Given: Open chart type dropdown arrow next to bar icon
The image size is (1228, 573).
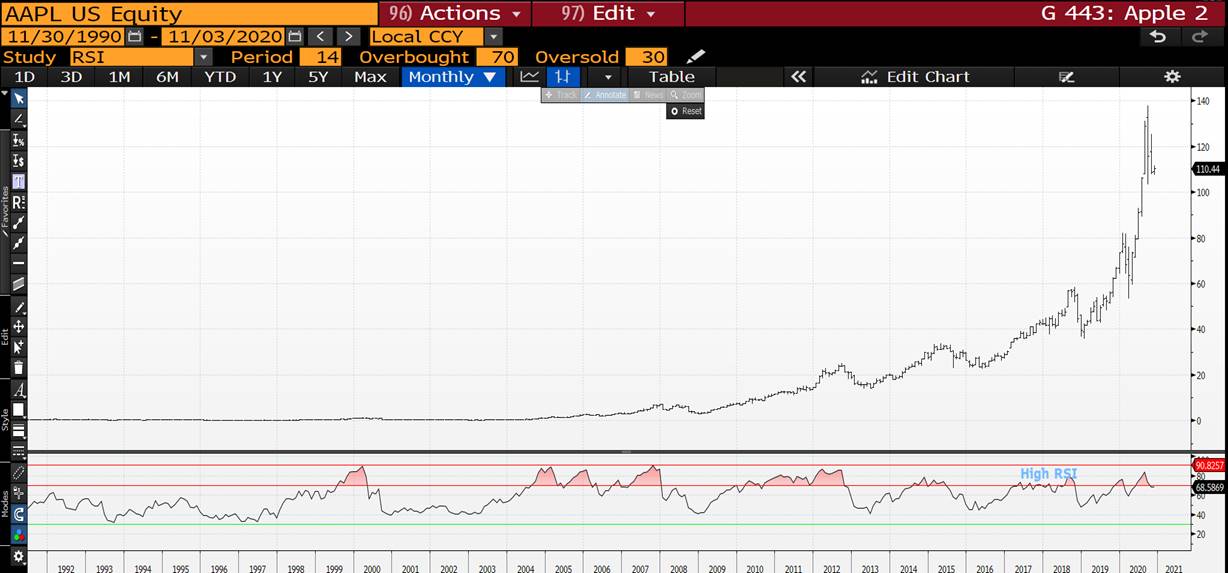Looking at the screenshot, I should click(606, 76).
